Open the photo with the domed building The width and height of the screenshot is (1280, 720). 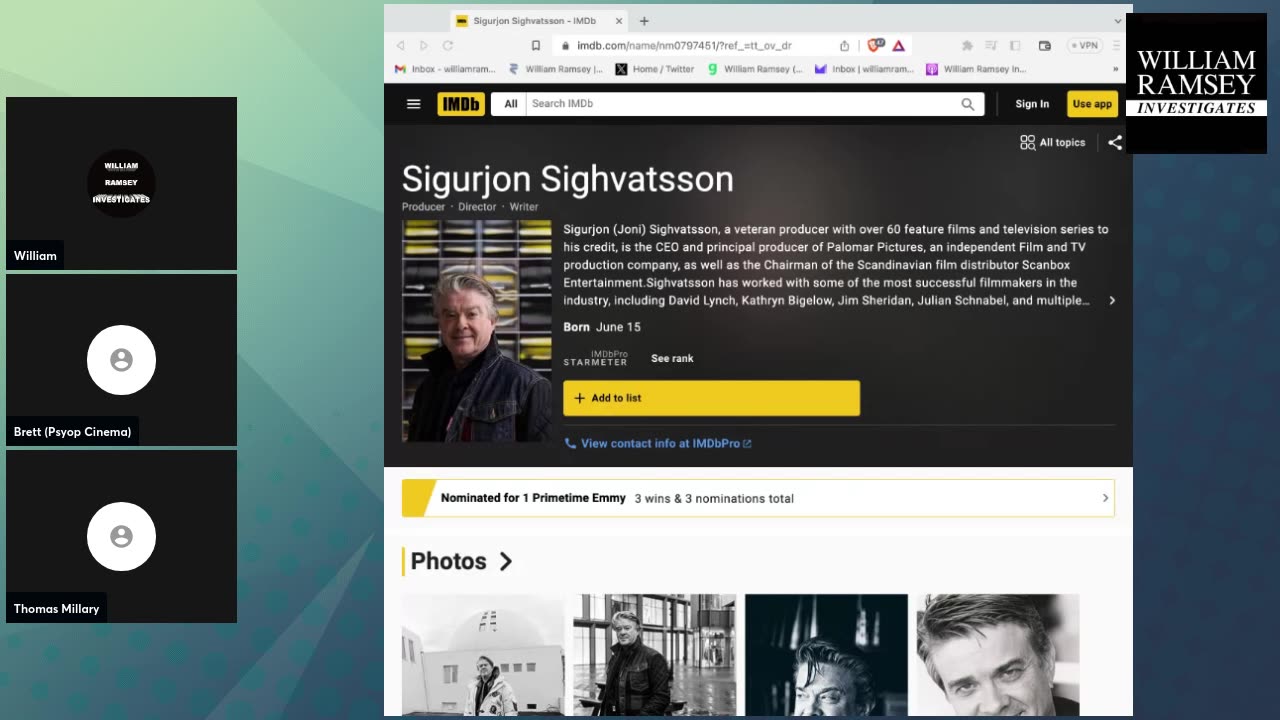[x=483, y=655]
